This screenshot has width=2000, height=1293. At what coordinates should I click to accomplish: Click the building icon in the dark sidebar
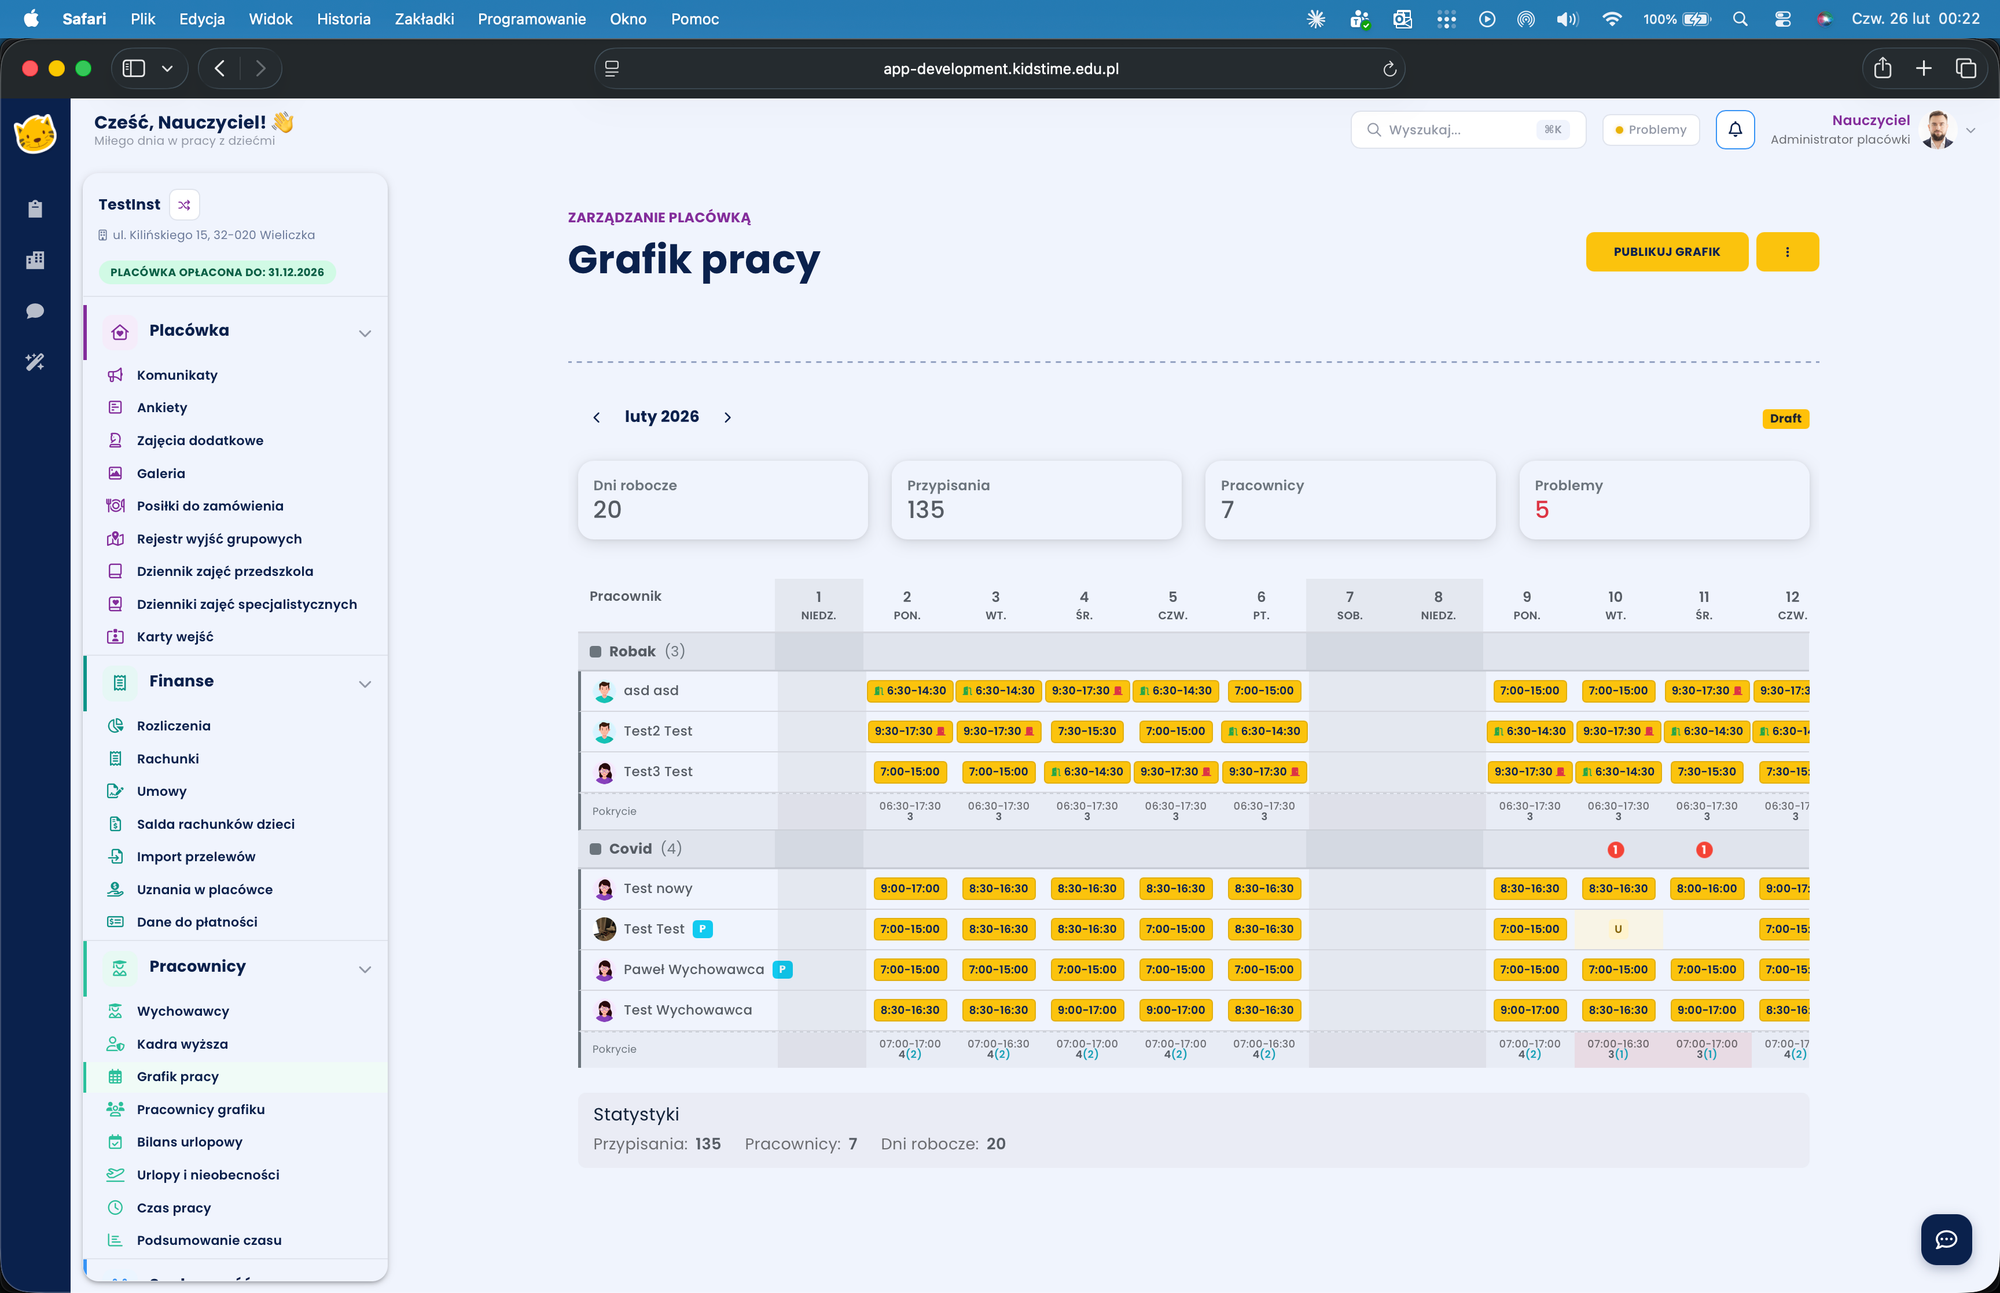(35, 260)
